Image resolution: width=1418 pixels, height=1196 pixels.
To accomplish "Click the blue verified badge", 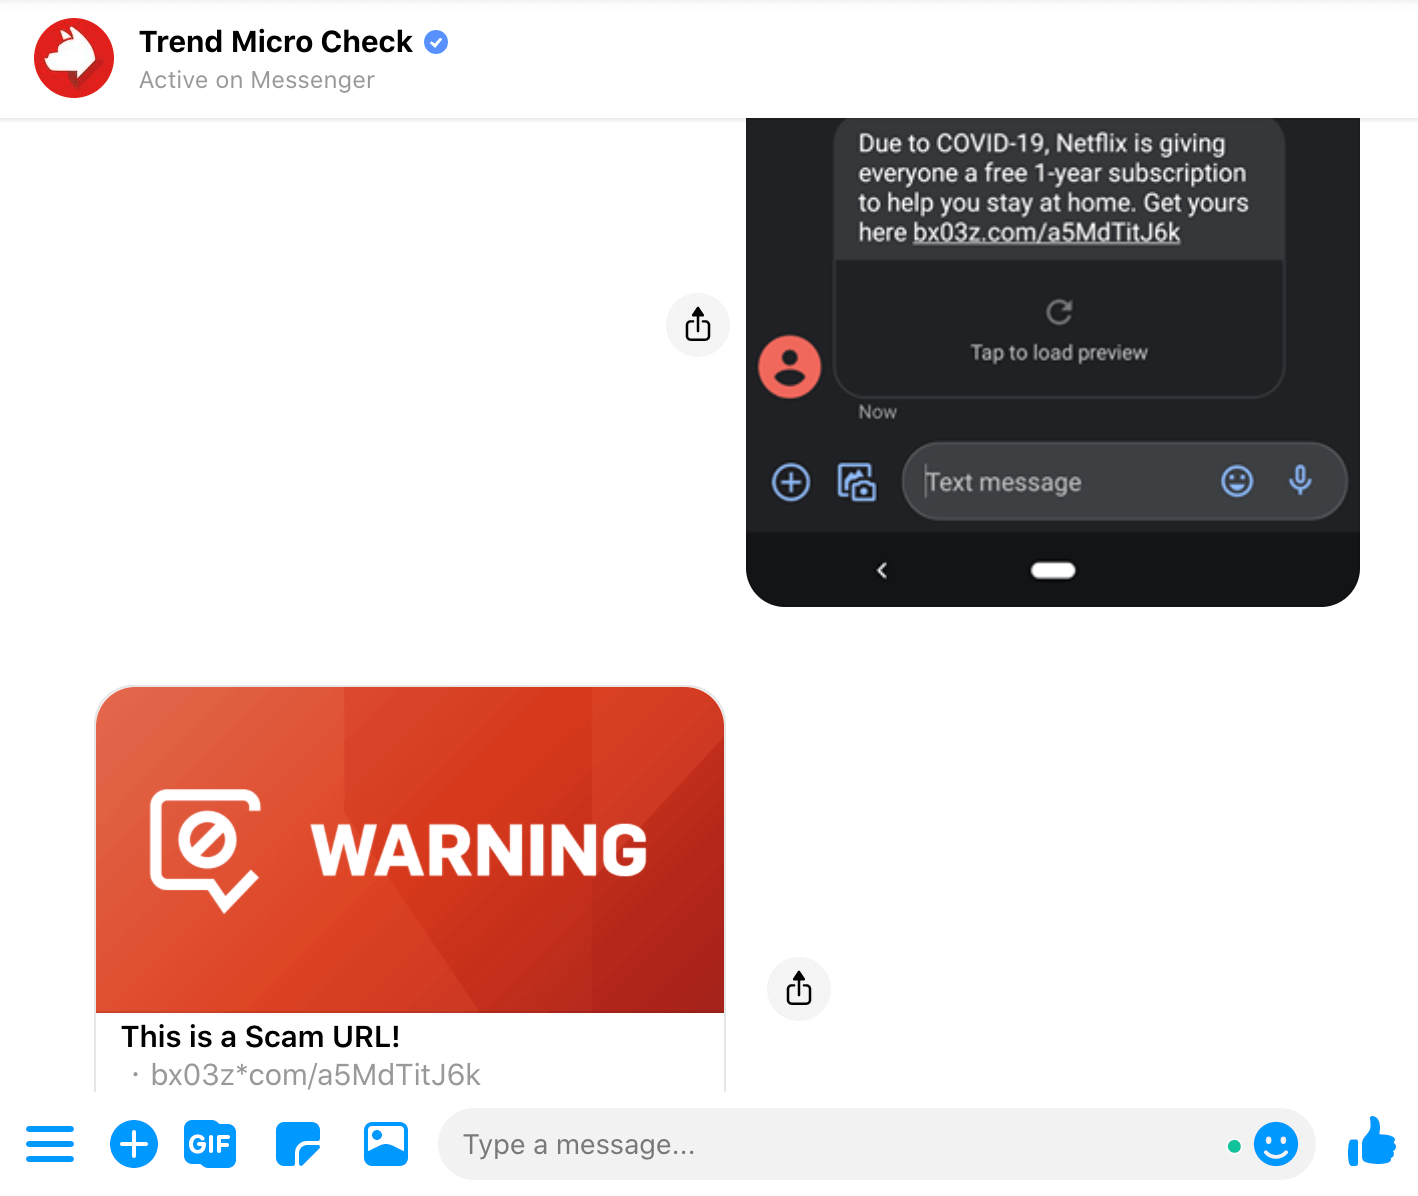I will [436, 42].
